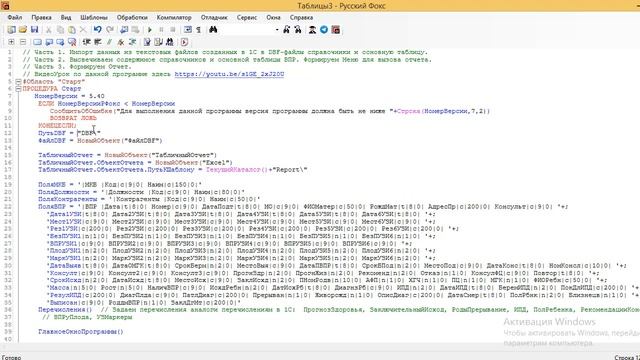
Task: Click the ТабличныйОтчет = НовыйОбъект line
Action: tap(127, 155)
